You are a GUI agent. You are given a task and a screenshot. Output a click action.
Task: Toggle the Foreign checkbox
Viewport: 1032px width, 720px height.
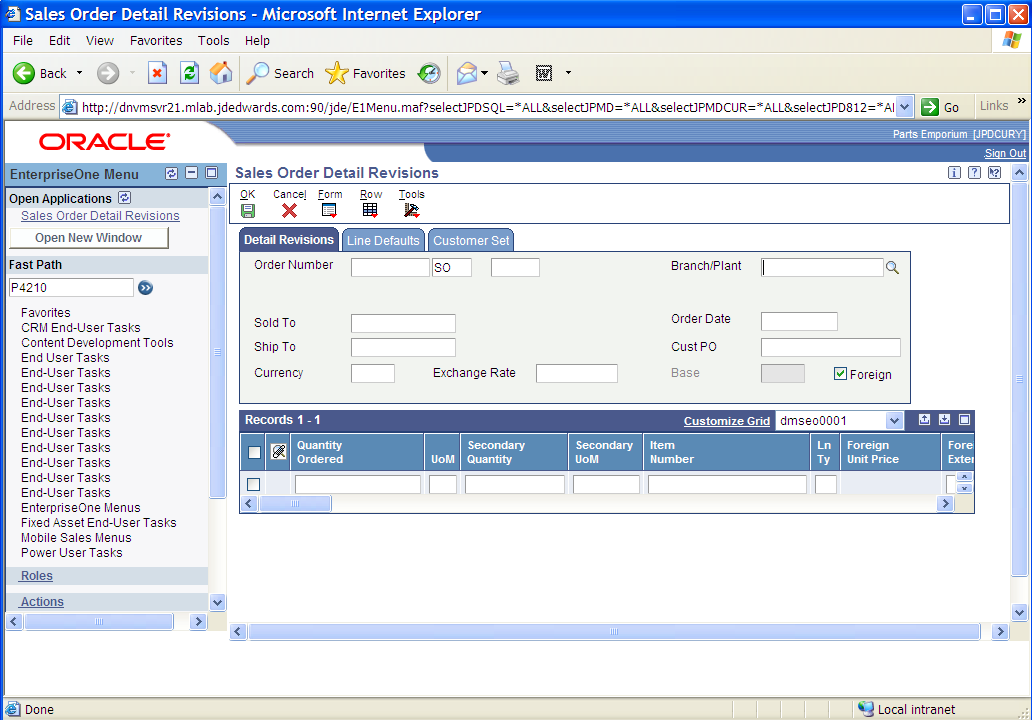(x=840, y=374)
